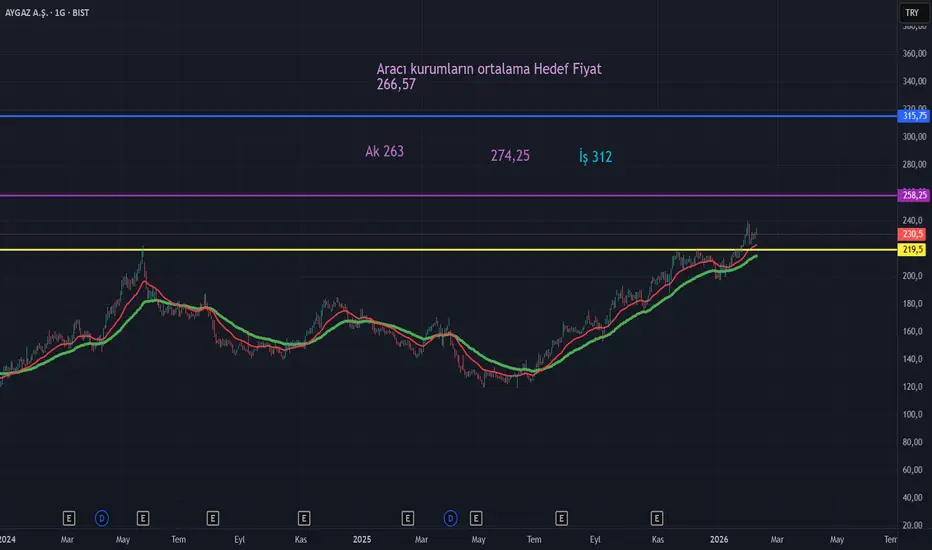Select the 'İş 312' text annotation
This screenshot has width=932, height=550.
tap(595, 156)
